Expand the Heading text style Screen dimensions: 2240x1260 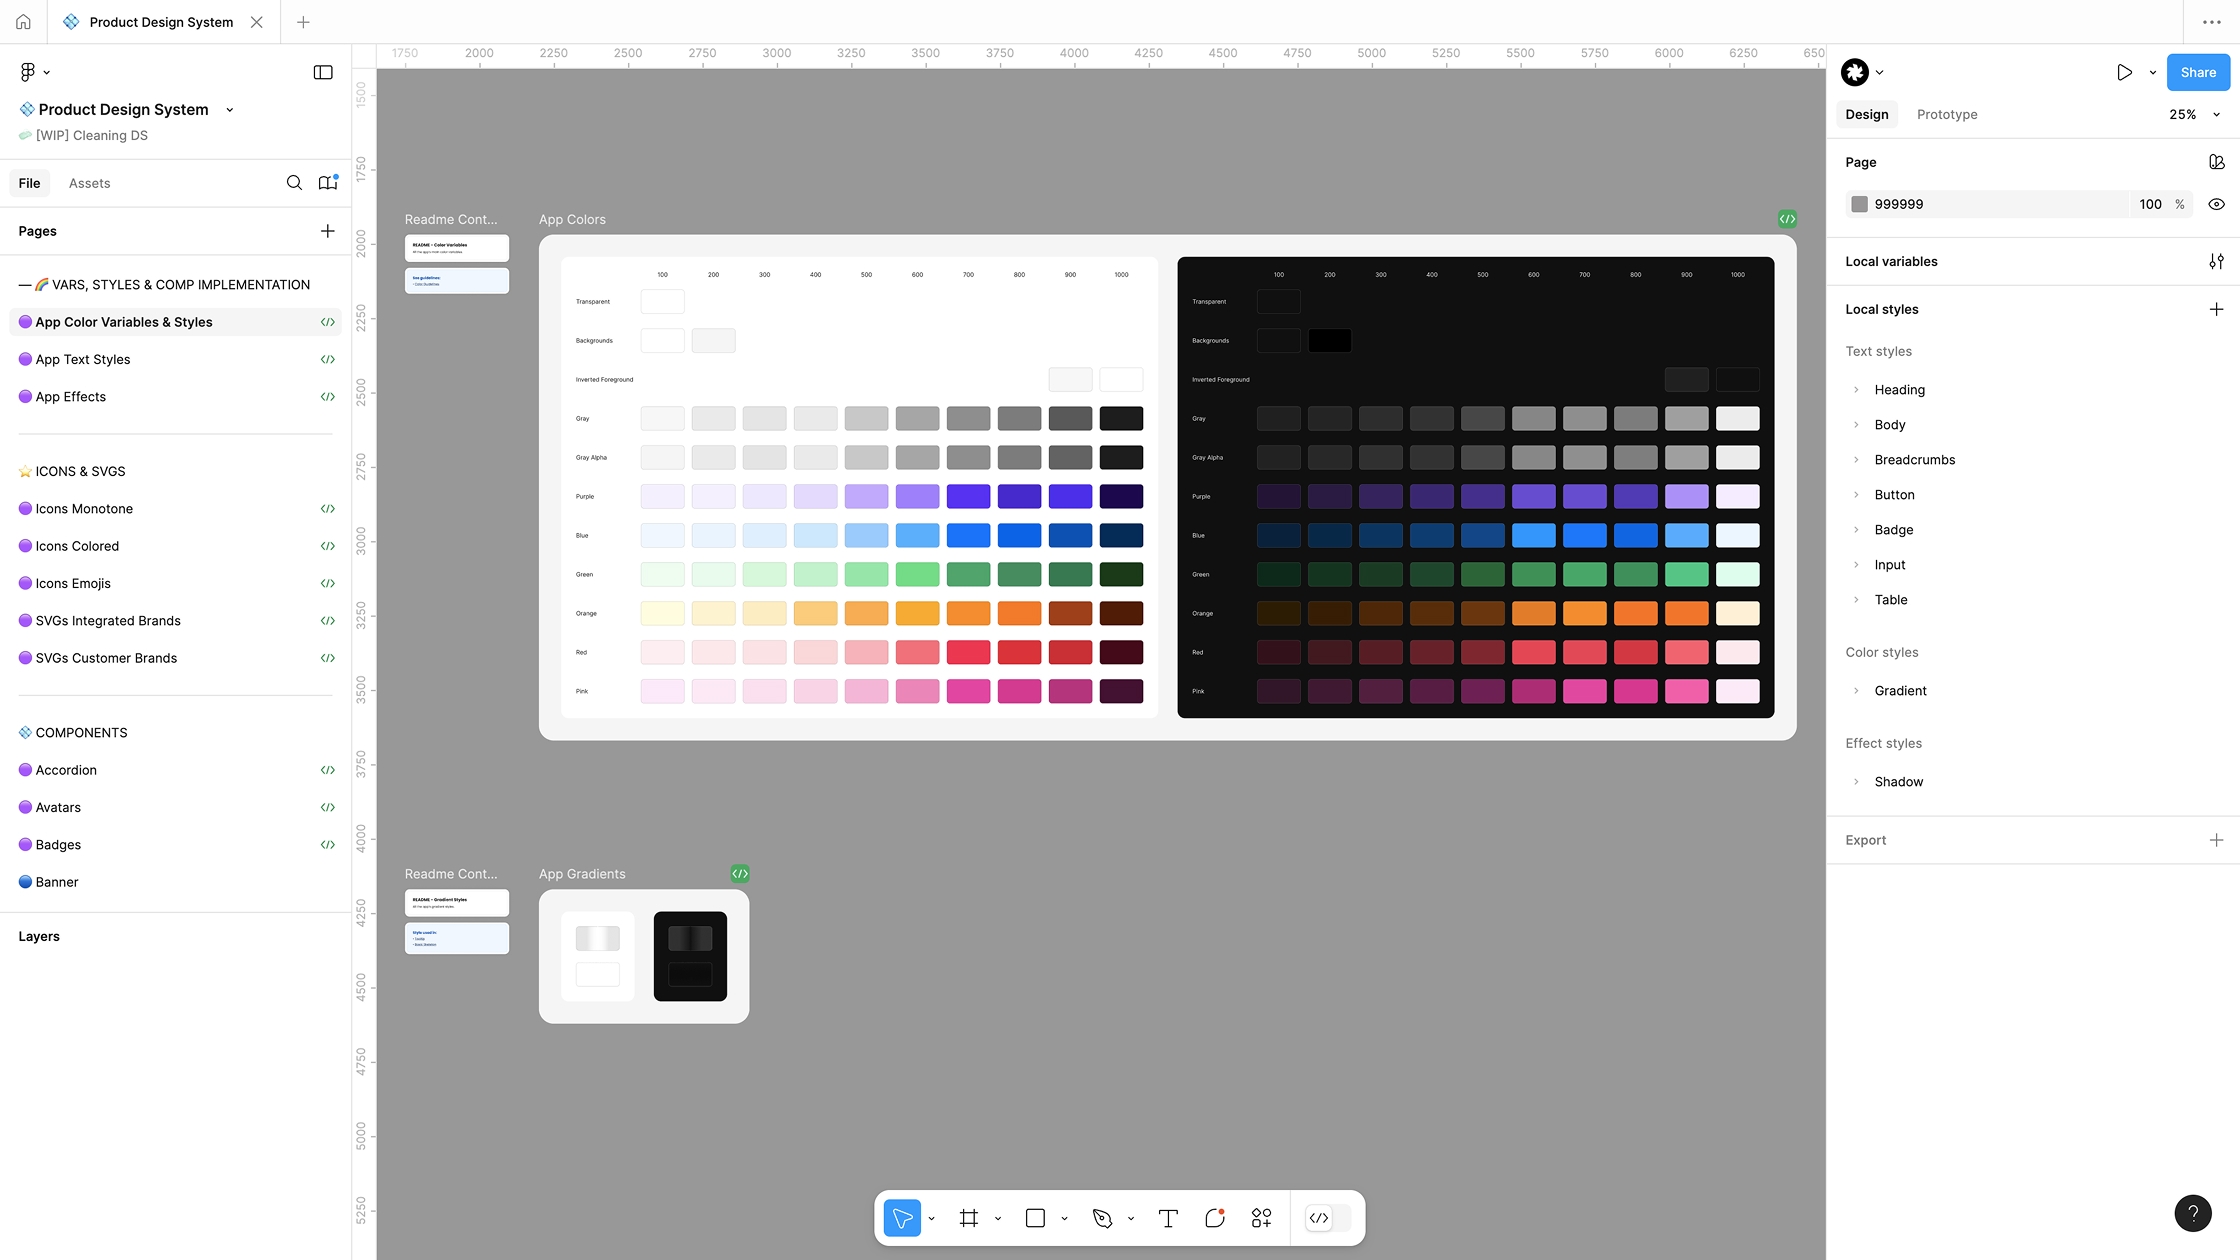(1858, 390)
